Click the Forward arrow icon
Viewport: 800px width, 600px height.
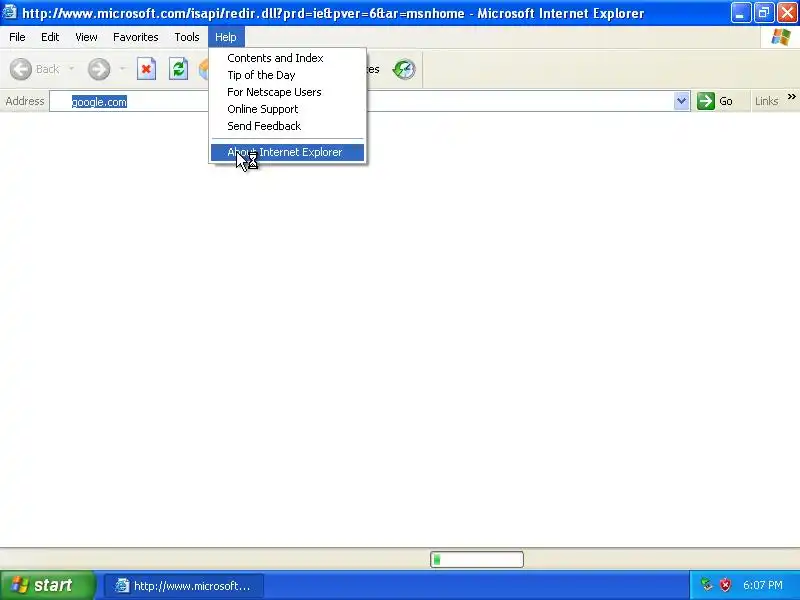coord(98,69)
